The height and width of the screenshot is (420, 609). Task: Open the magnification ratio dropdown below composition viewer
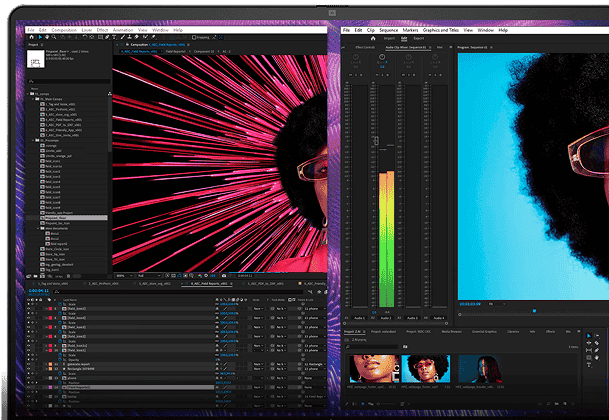tap(124, 276)
